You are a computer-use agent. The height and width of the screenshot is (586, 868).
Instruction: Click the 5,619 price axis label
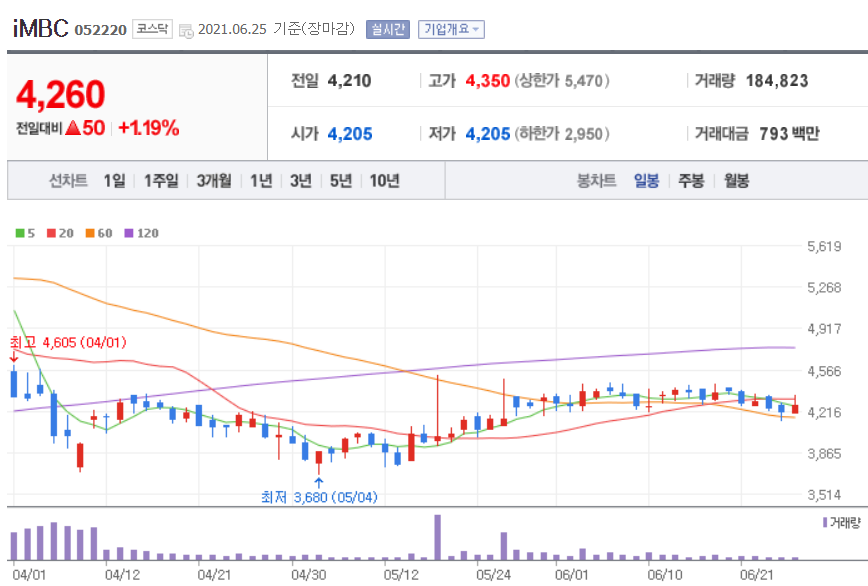[824, 246]
